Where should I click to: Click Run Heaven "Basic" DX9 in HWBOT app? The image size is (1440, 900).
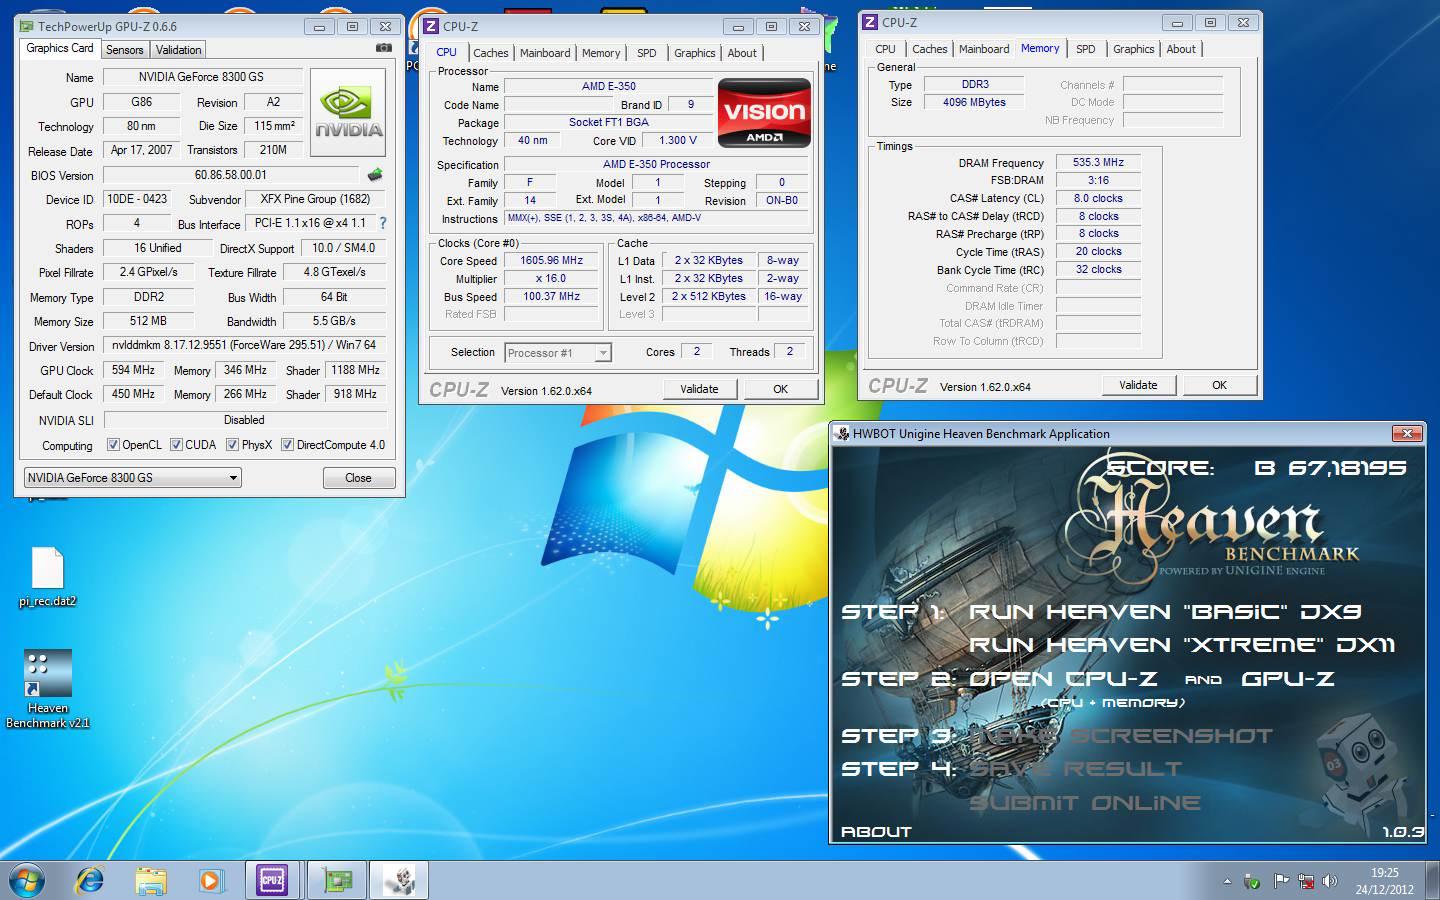(1165, 612)
